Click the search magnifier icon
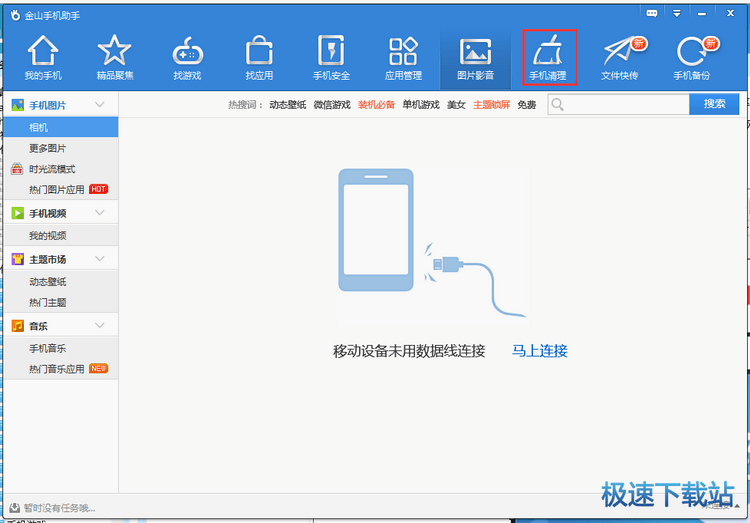 click(557, 104)
